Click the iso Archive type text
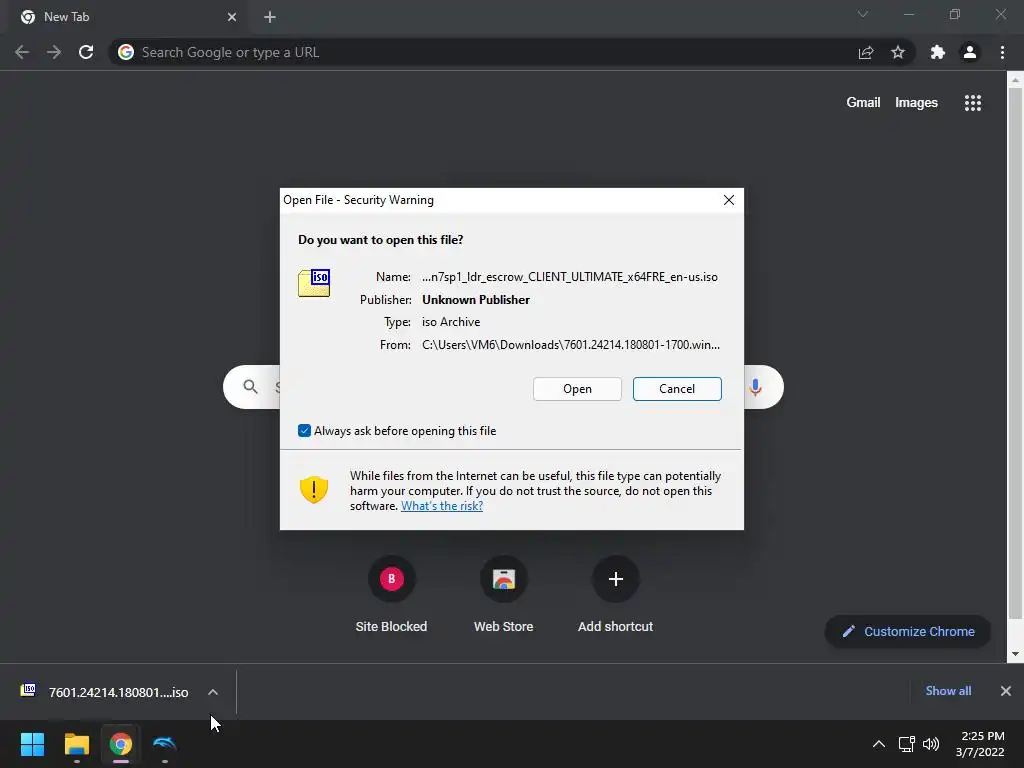Image resolution: width=1024 pixels, height=768 pixels. [x=451, y=322]
